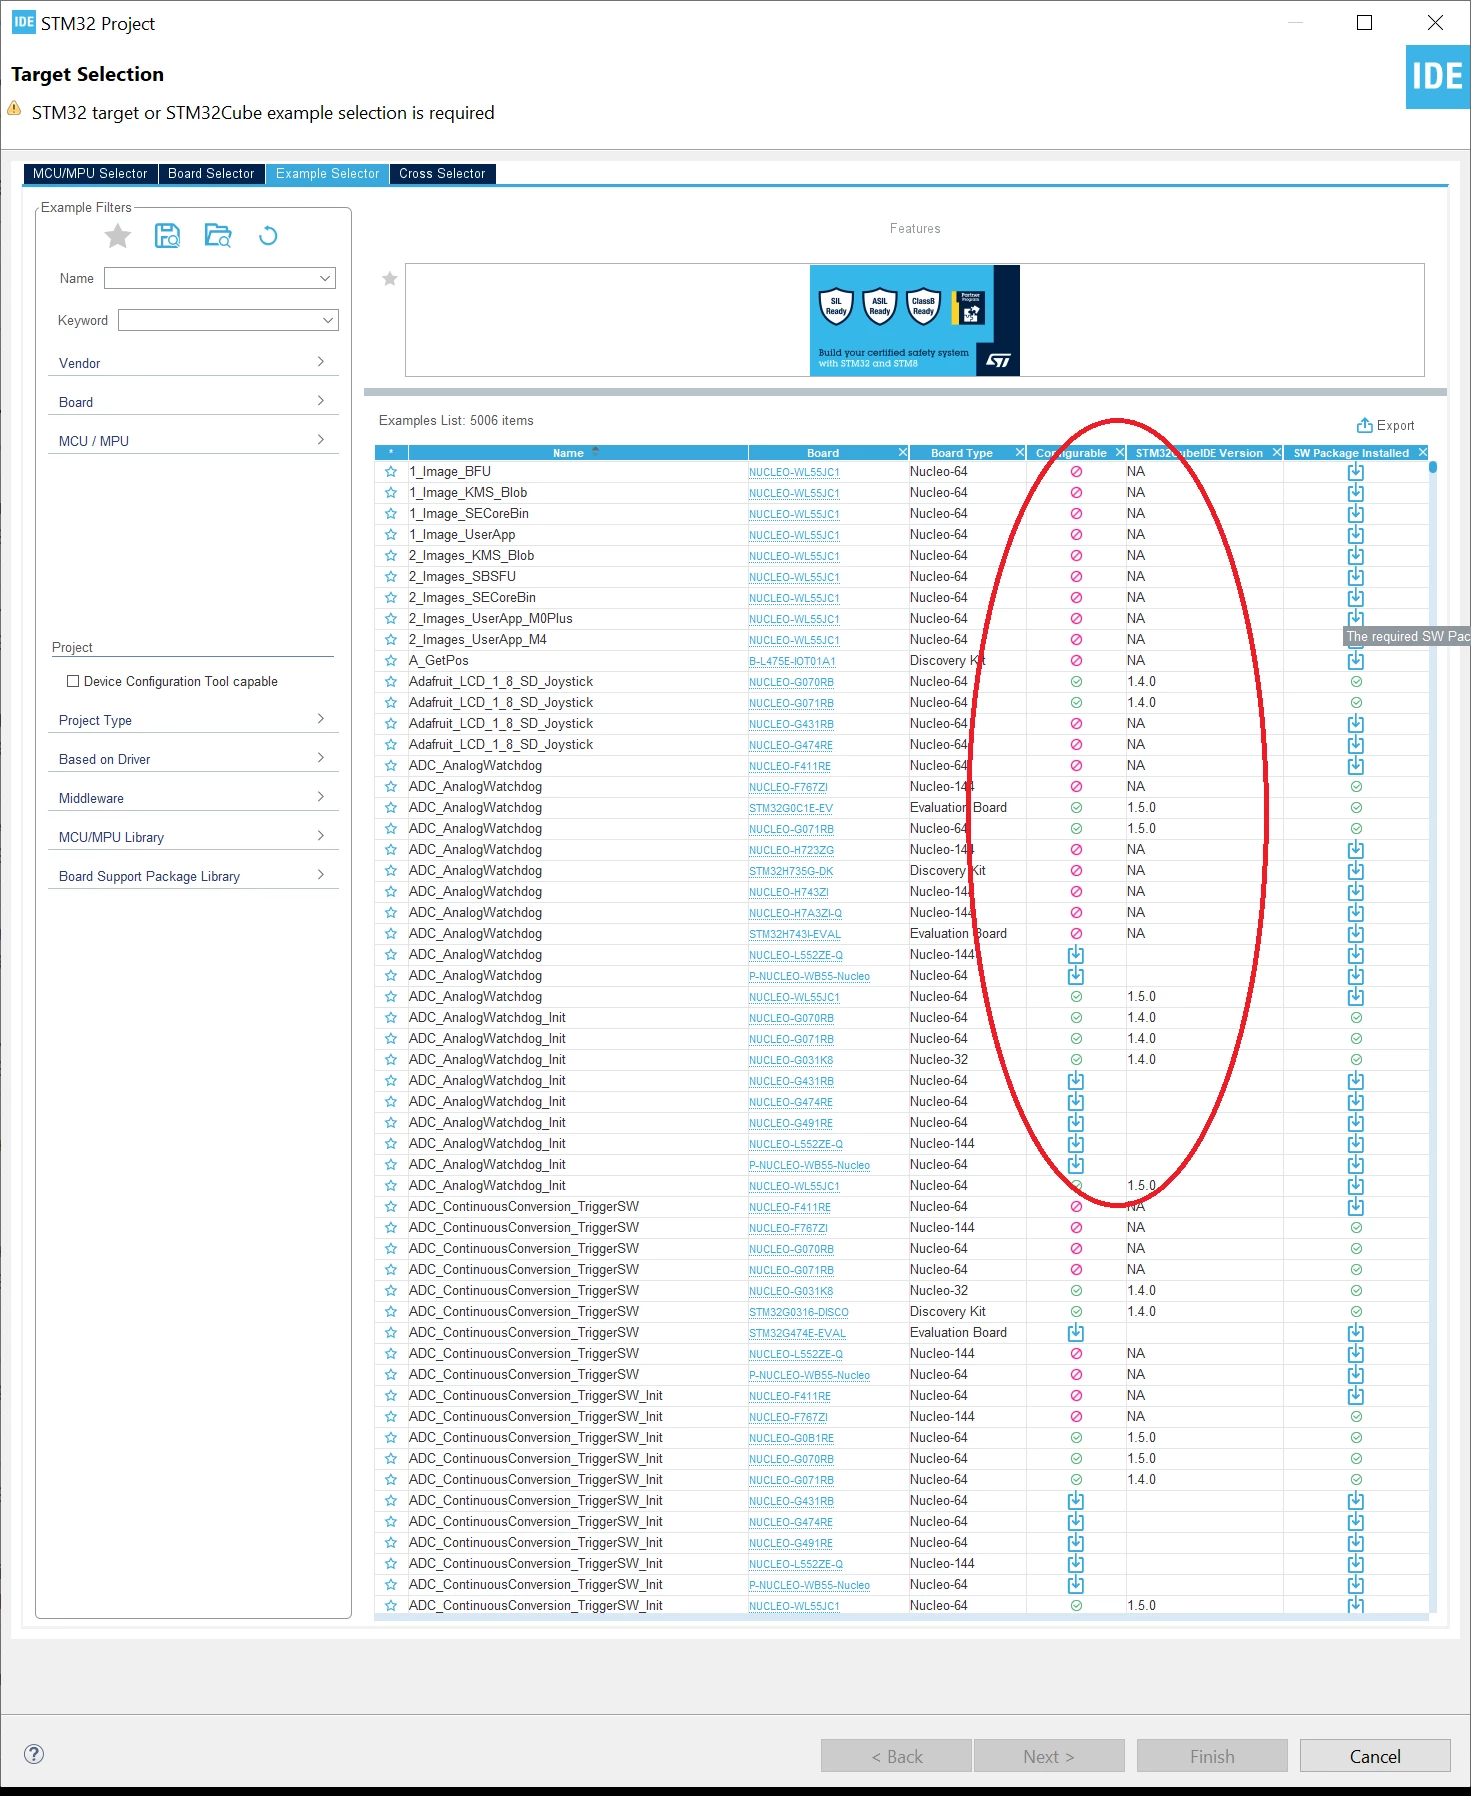1471x1796 pixels.
Task: Click the favorites star filter icon
Action: pos(118,236)
